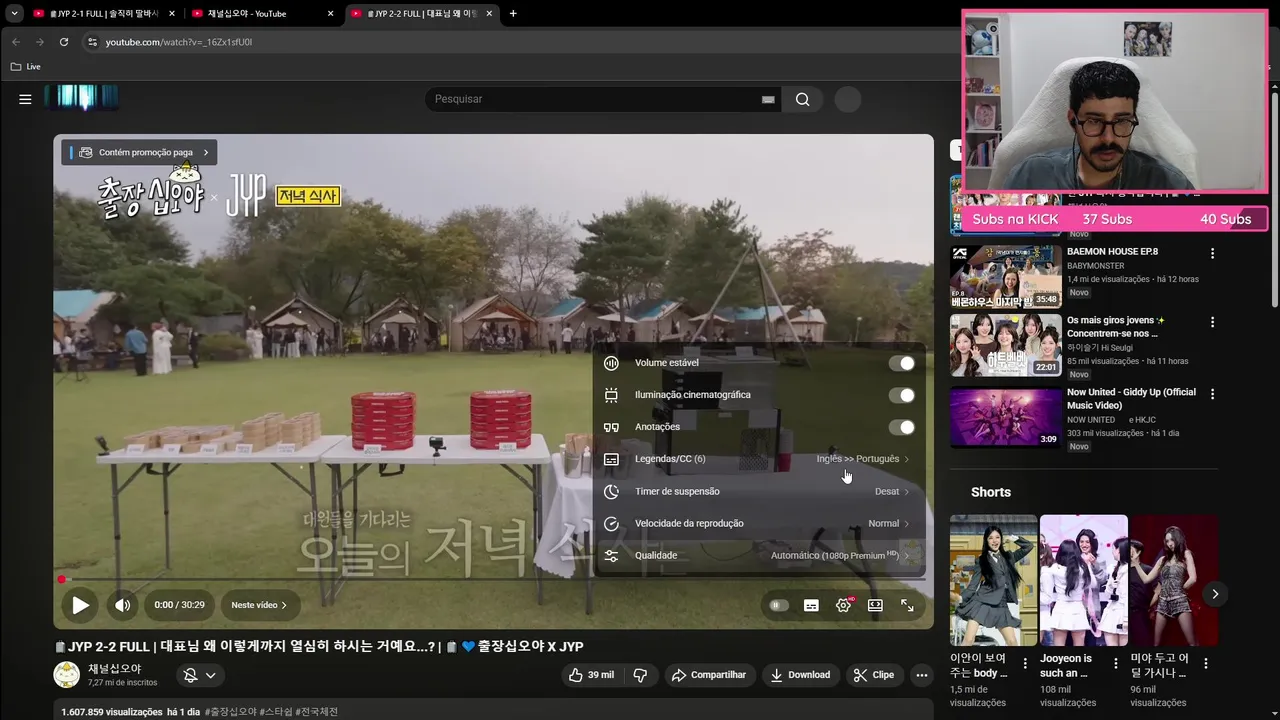Like the video with thumbs-up button
The width and height of the screenshot is (1280, 720).
(591, 675)
